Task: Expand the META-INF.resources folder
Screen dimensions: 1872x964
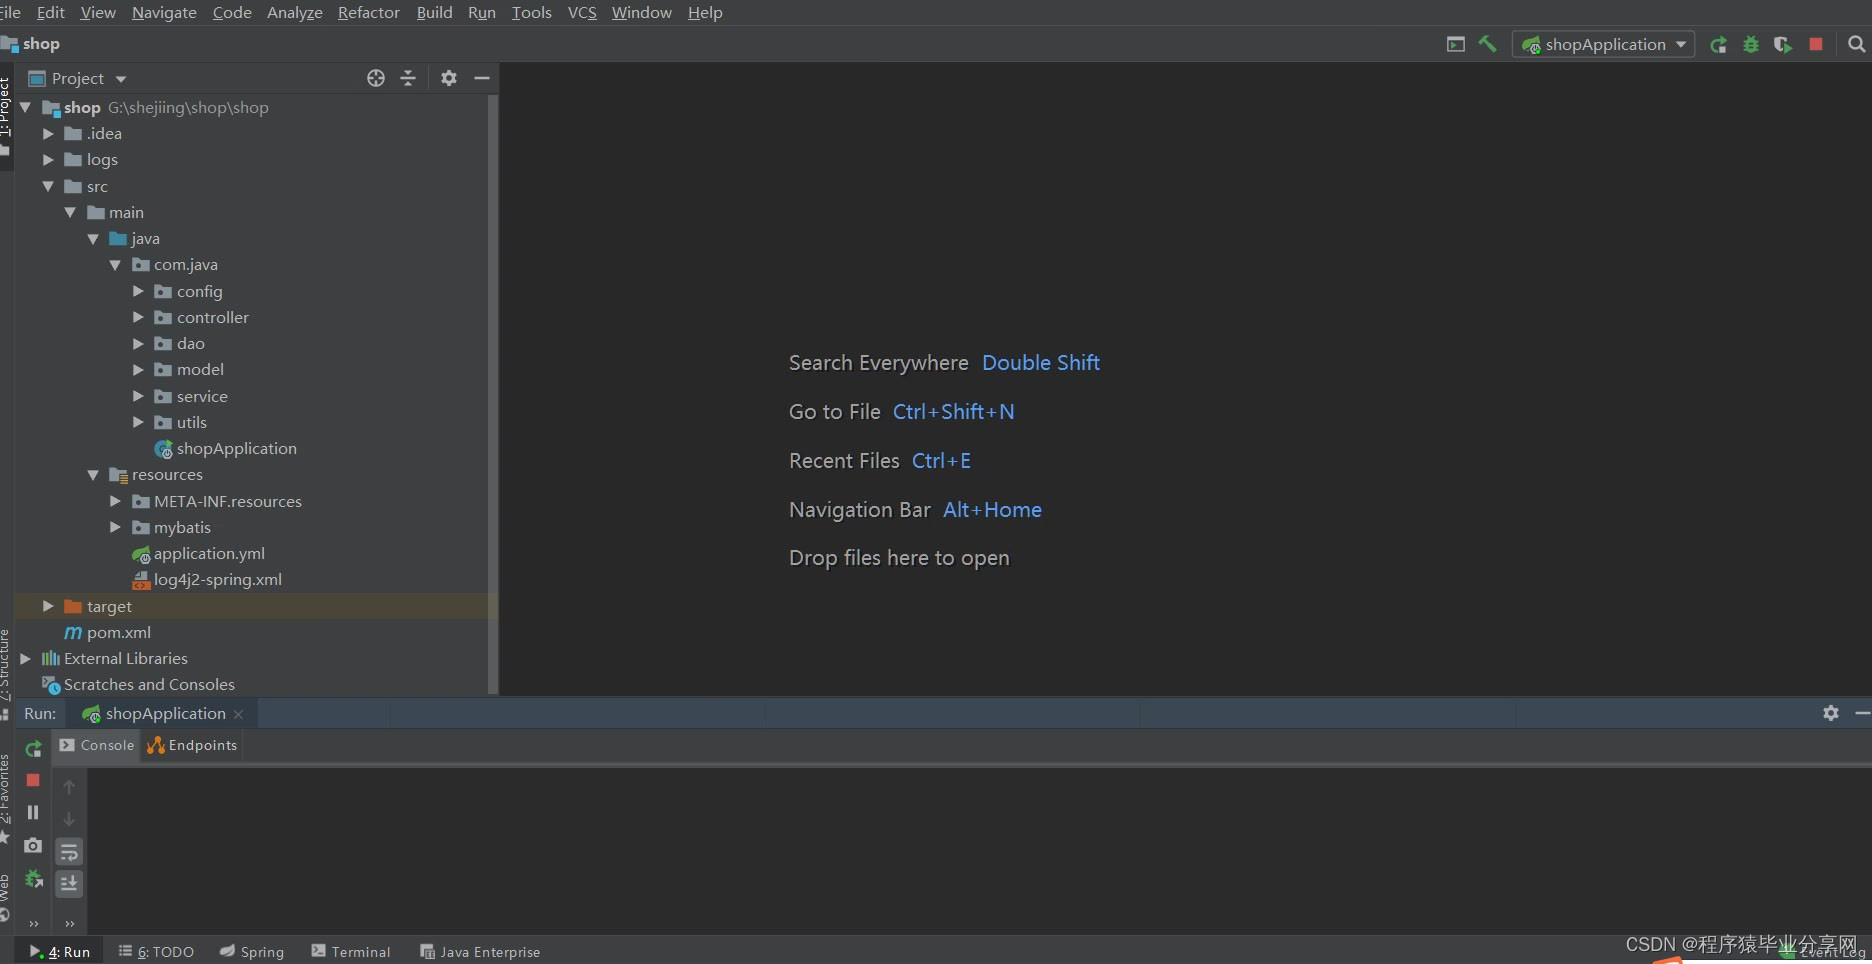Action: point(115,501)
